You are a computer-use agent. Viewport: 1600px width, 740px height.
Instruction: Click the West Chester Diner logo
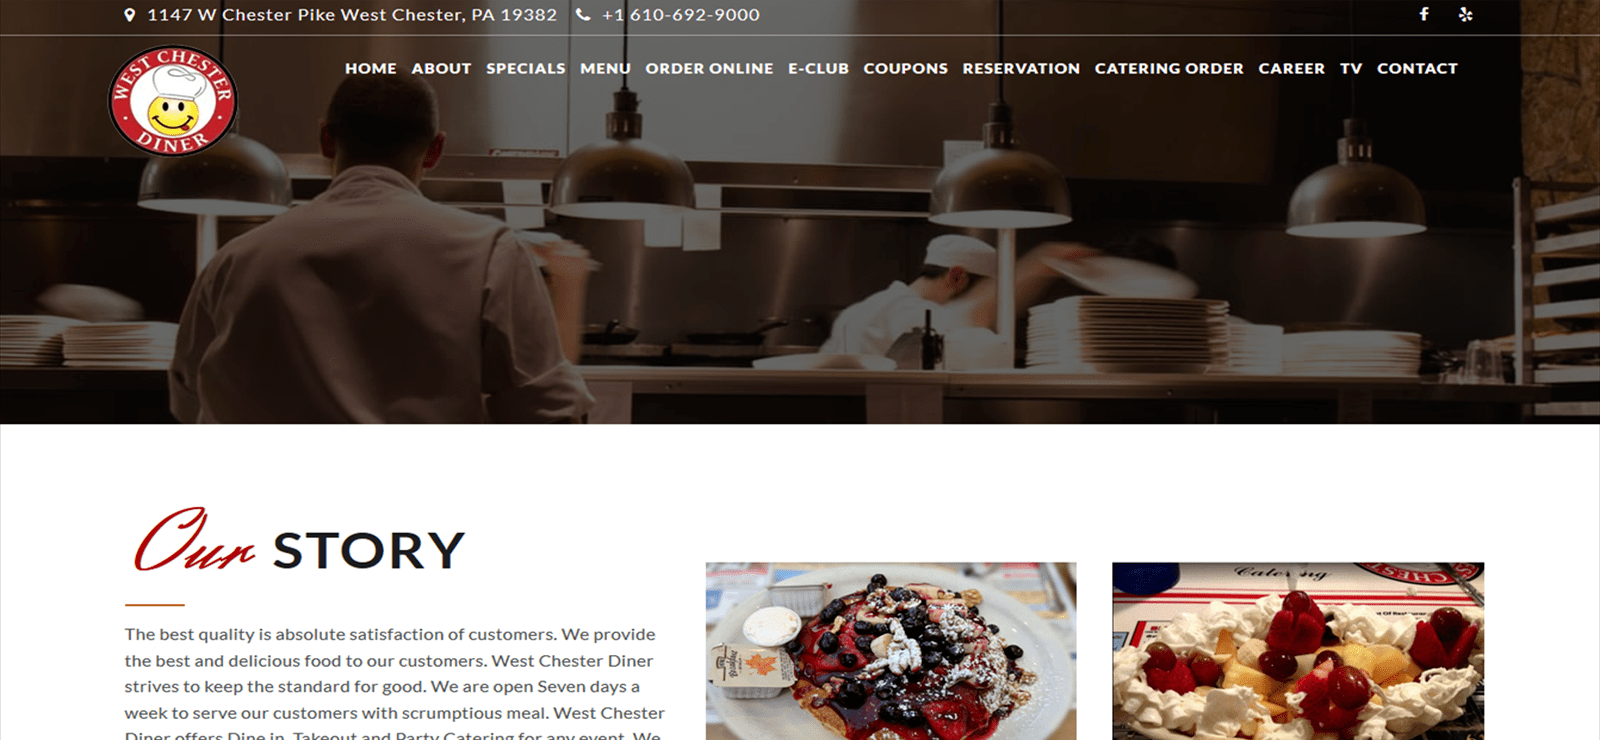tap(173, 101)
